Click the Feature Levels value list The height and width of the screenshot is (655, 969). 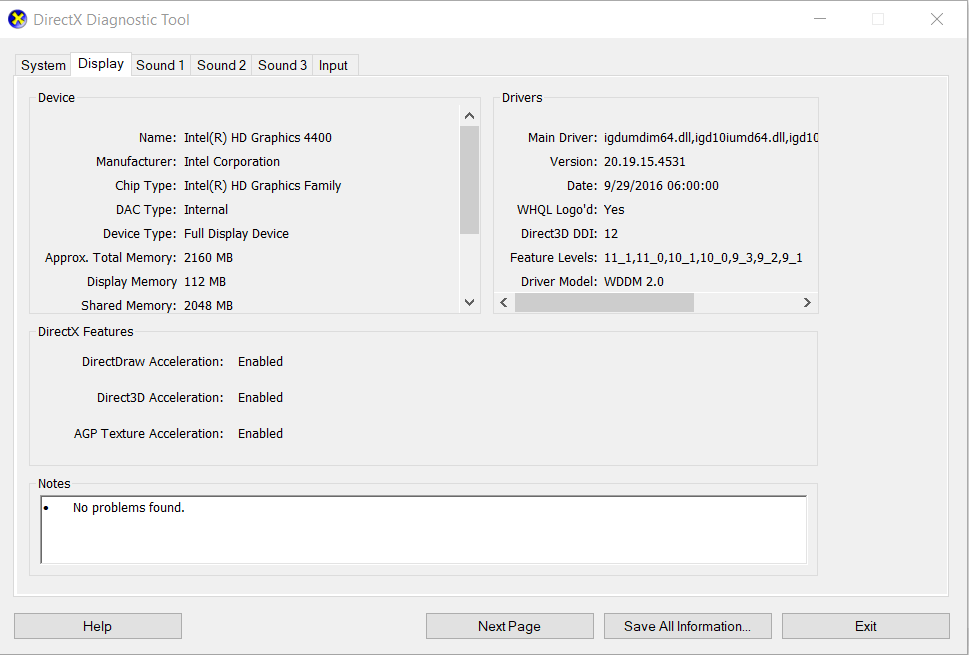tap(703, 258)
